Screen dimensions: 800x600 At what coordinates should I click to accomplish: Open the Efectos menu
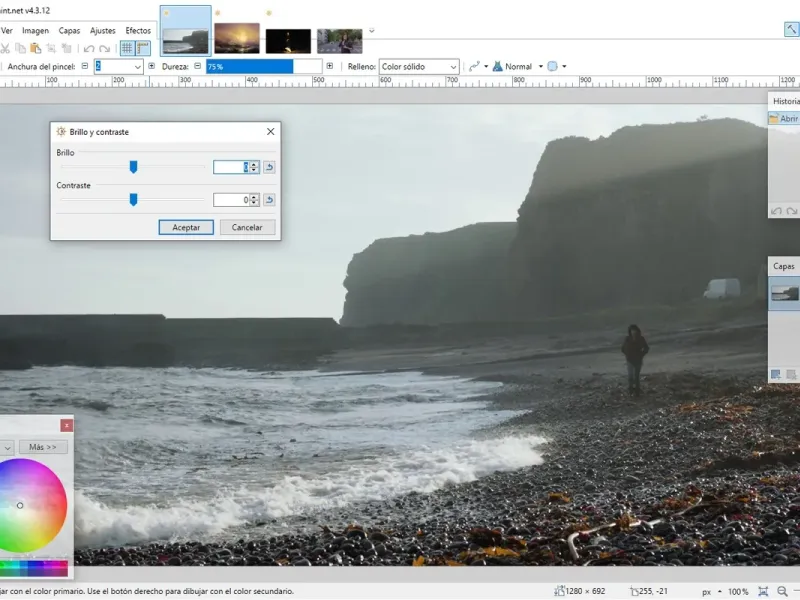pyautogui.click(x=138, y=31)
